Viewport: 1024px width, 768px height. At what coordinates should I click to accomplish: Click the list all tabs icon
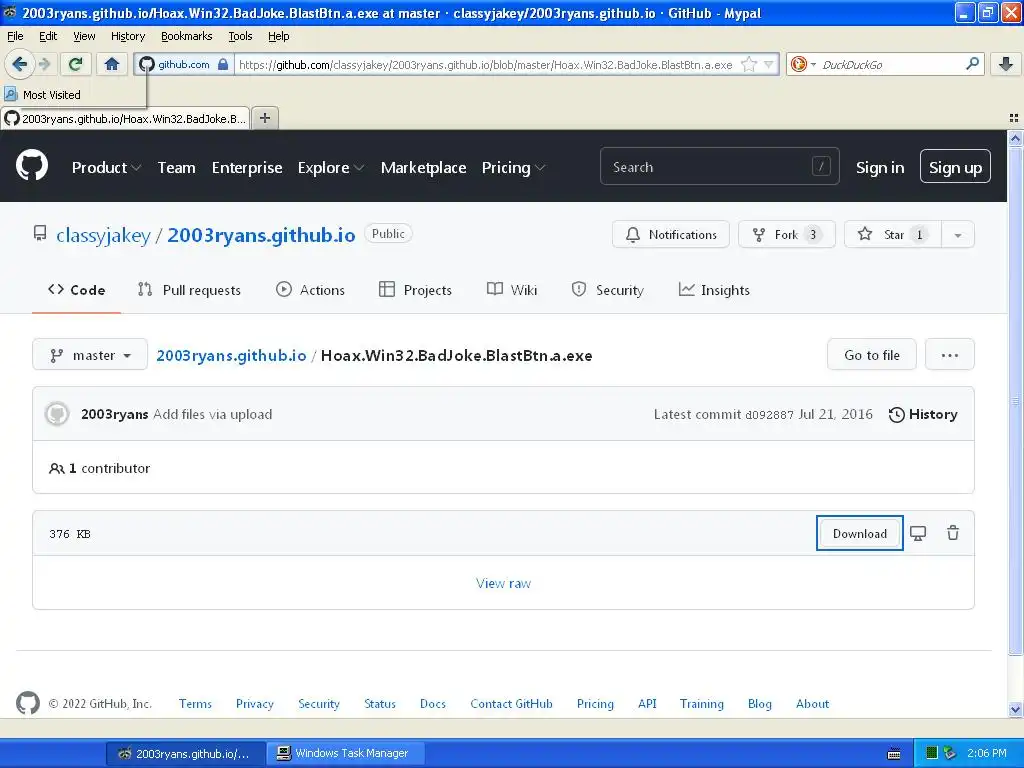[1014, 118]
